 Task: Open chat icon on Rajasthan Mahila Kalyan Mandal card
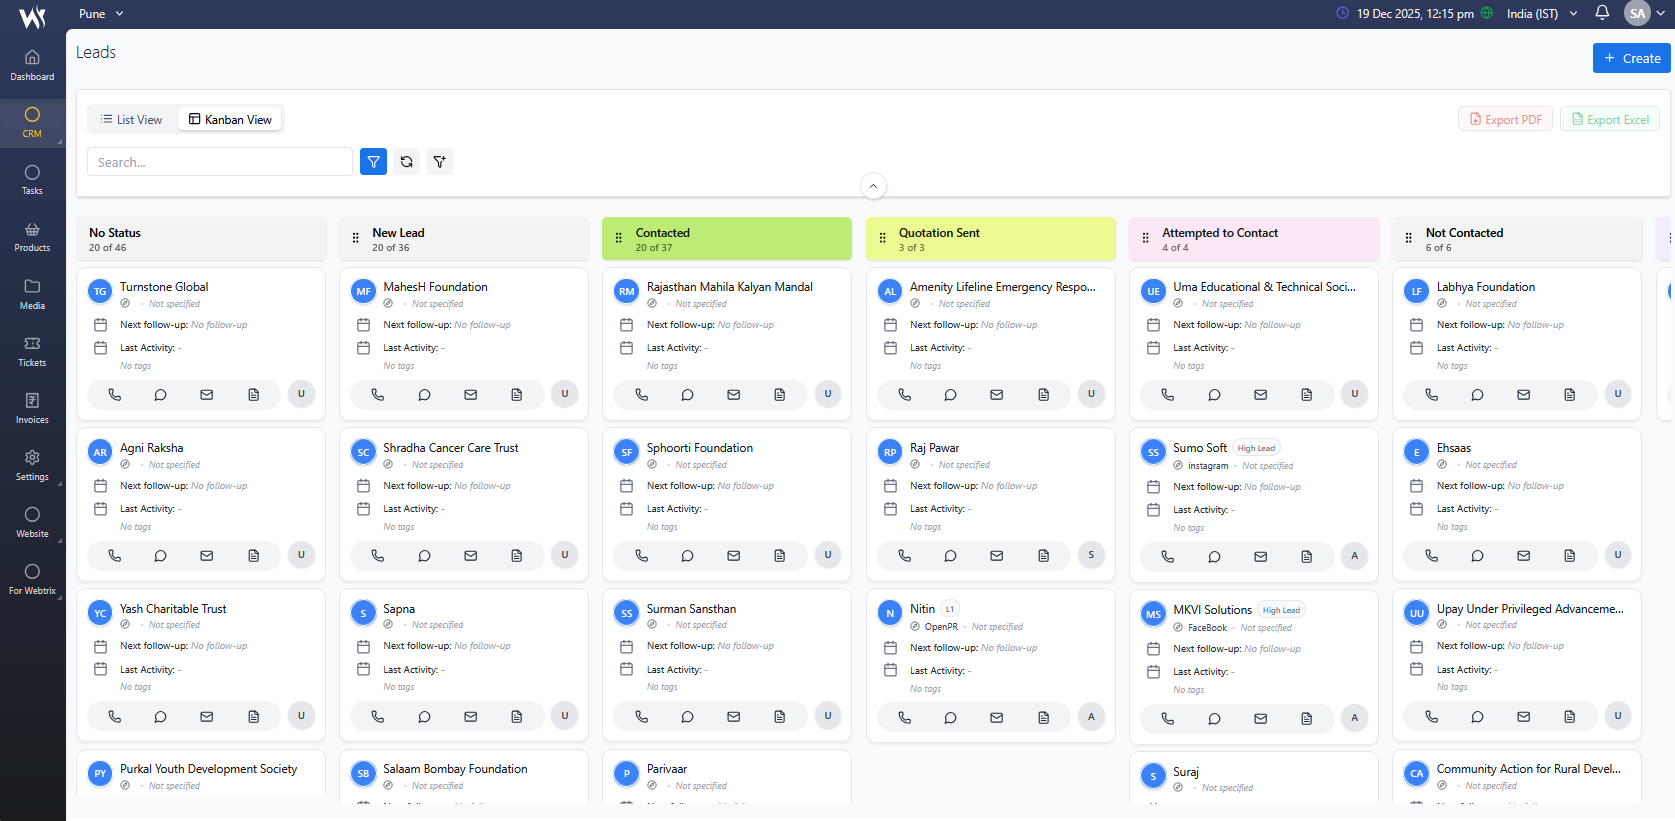687,395
